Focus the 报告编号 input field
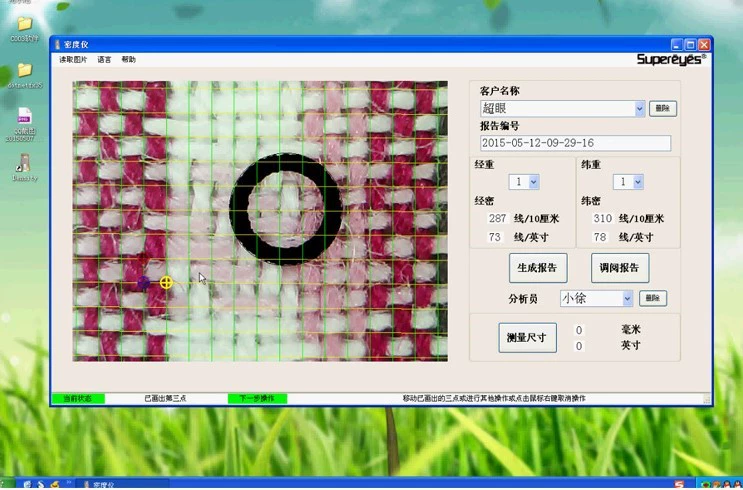The width and height of the screenshot is (743, 490). tap(575, 143)
